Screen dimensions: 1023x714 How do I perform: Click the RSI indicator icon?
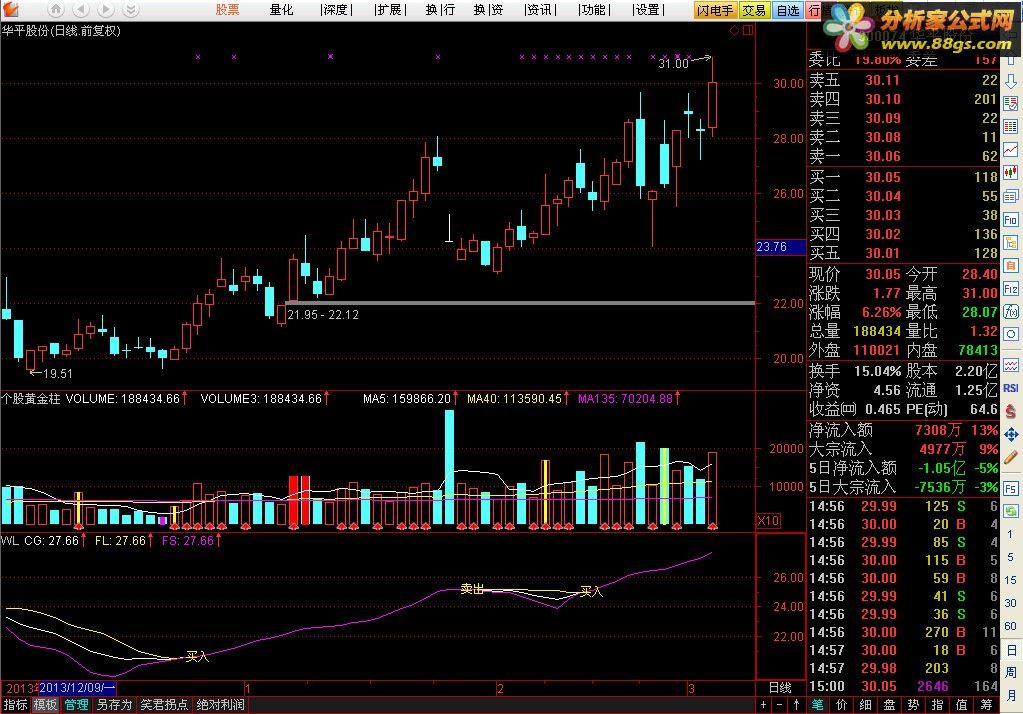click(1011, 388)
